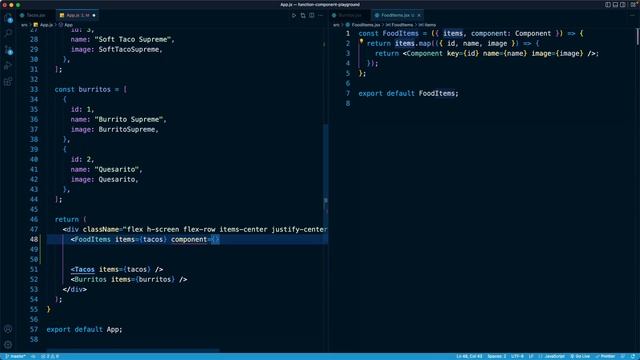The image size is (640, 360).
Task: Click synchronize changes icon in status bar
Action: (x=33, y=356)
